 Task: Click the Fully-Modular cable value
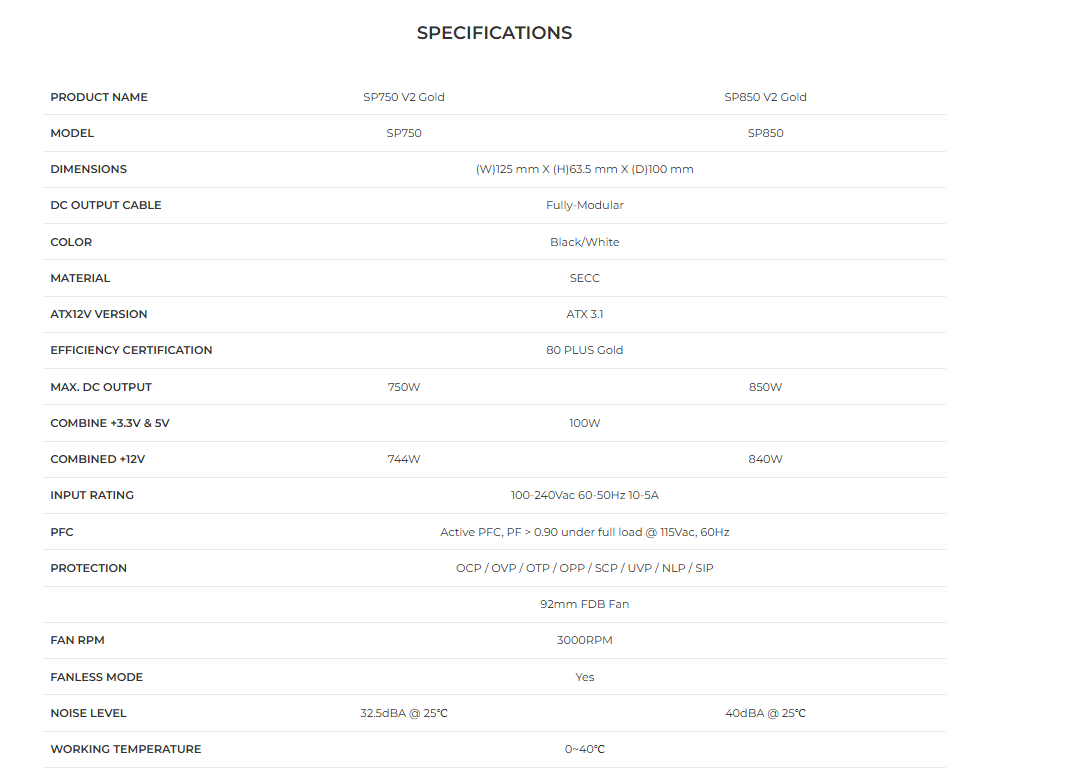[584, 205]
